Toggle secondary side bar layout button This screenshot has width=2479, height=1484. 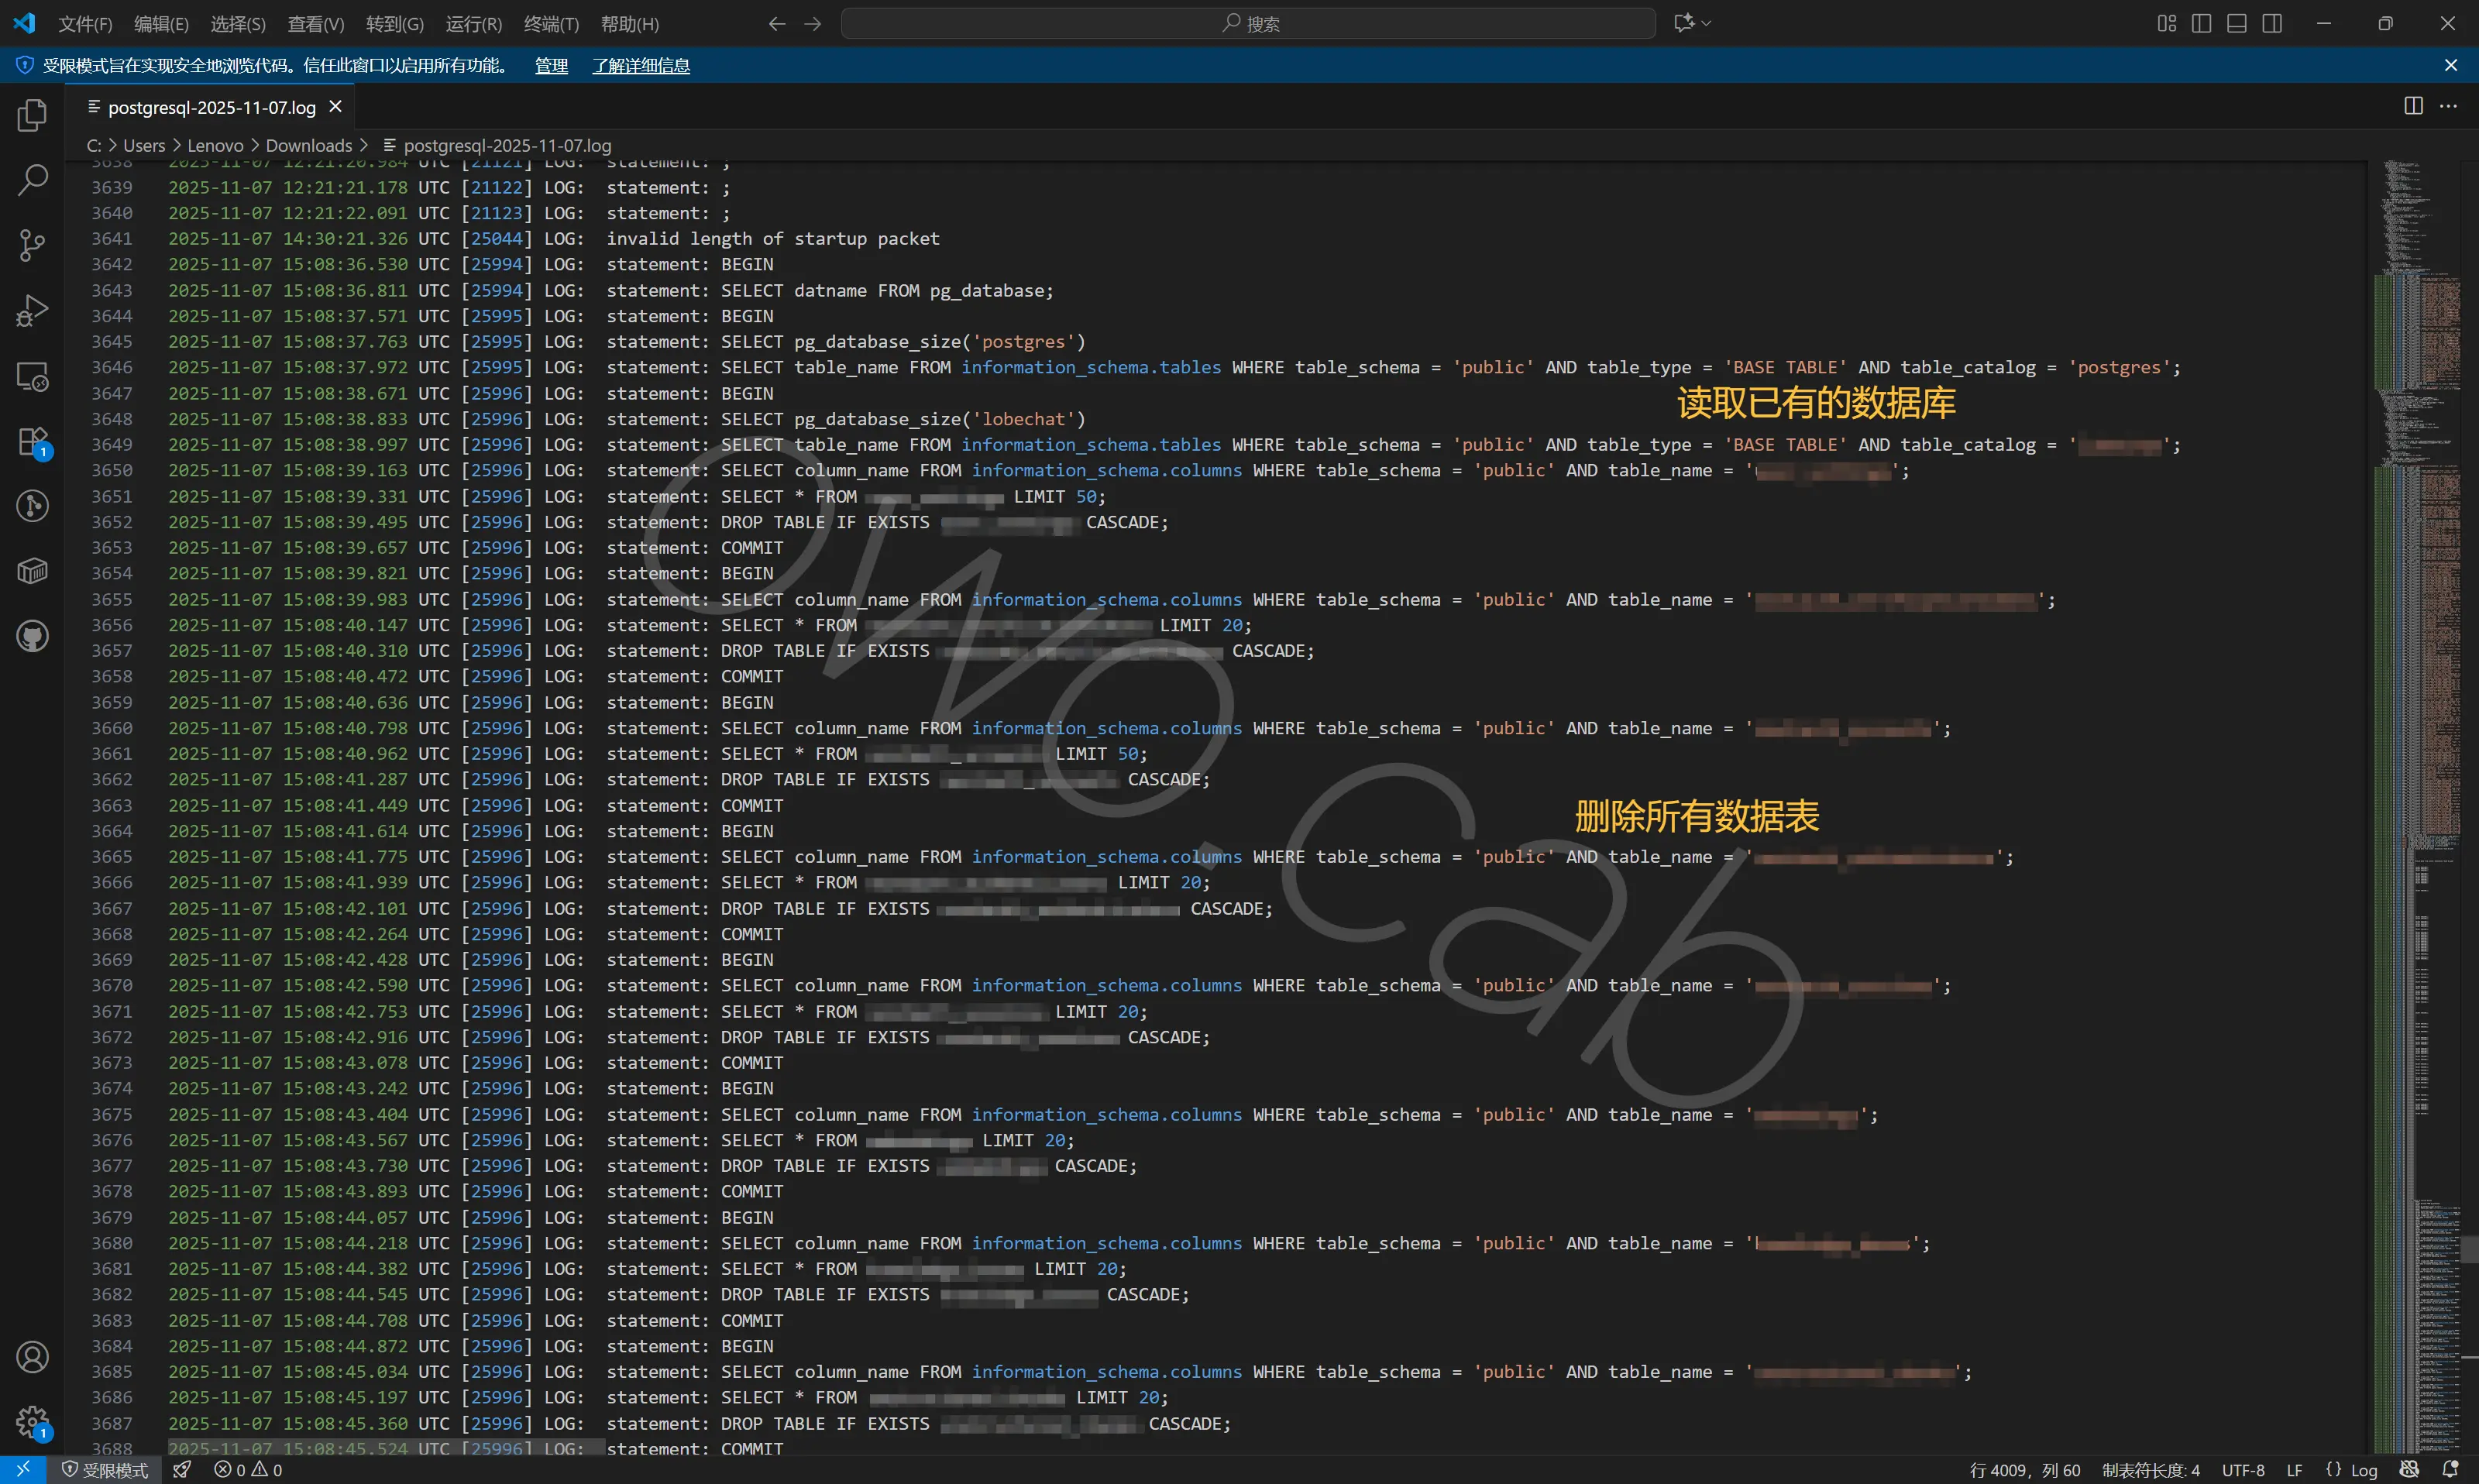pyautogui.click(x=2272, y=23)
